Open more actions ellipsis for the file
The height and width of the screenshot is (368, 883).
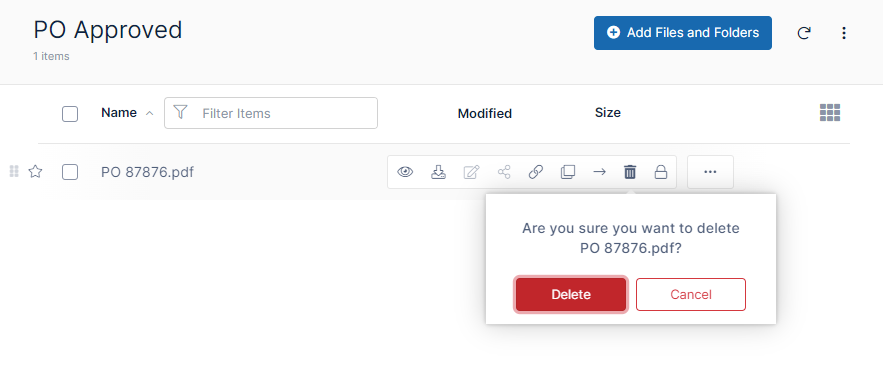click(x=711, y=172)
